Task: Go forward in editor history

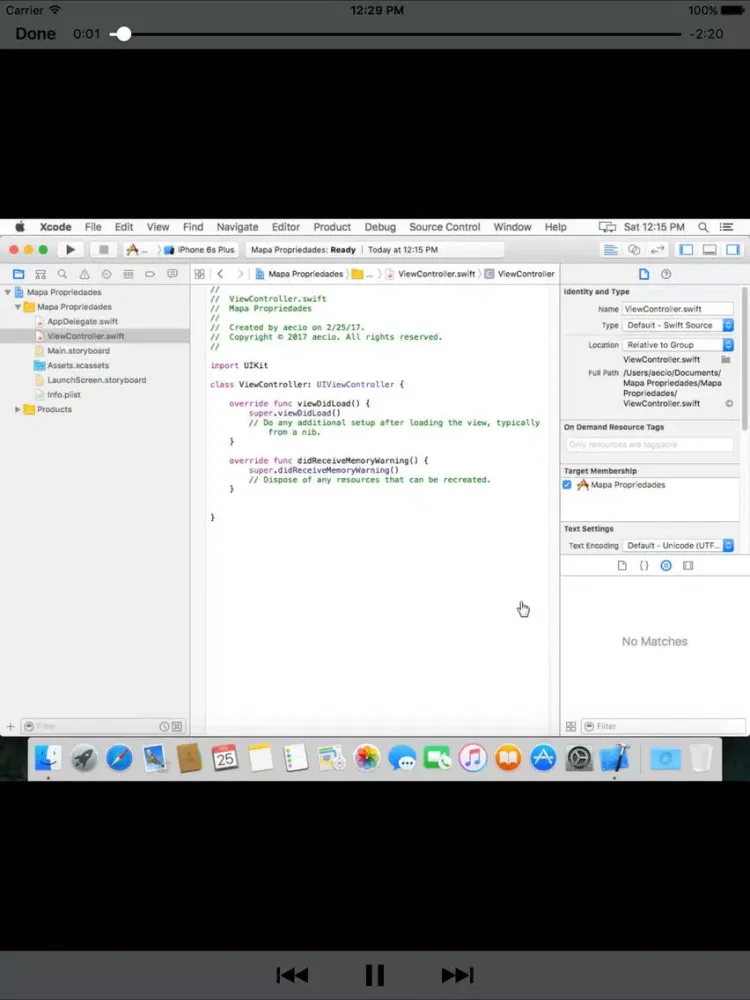Action: tap(240, 274)
